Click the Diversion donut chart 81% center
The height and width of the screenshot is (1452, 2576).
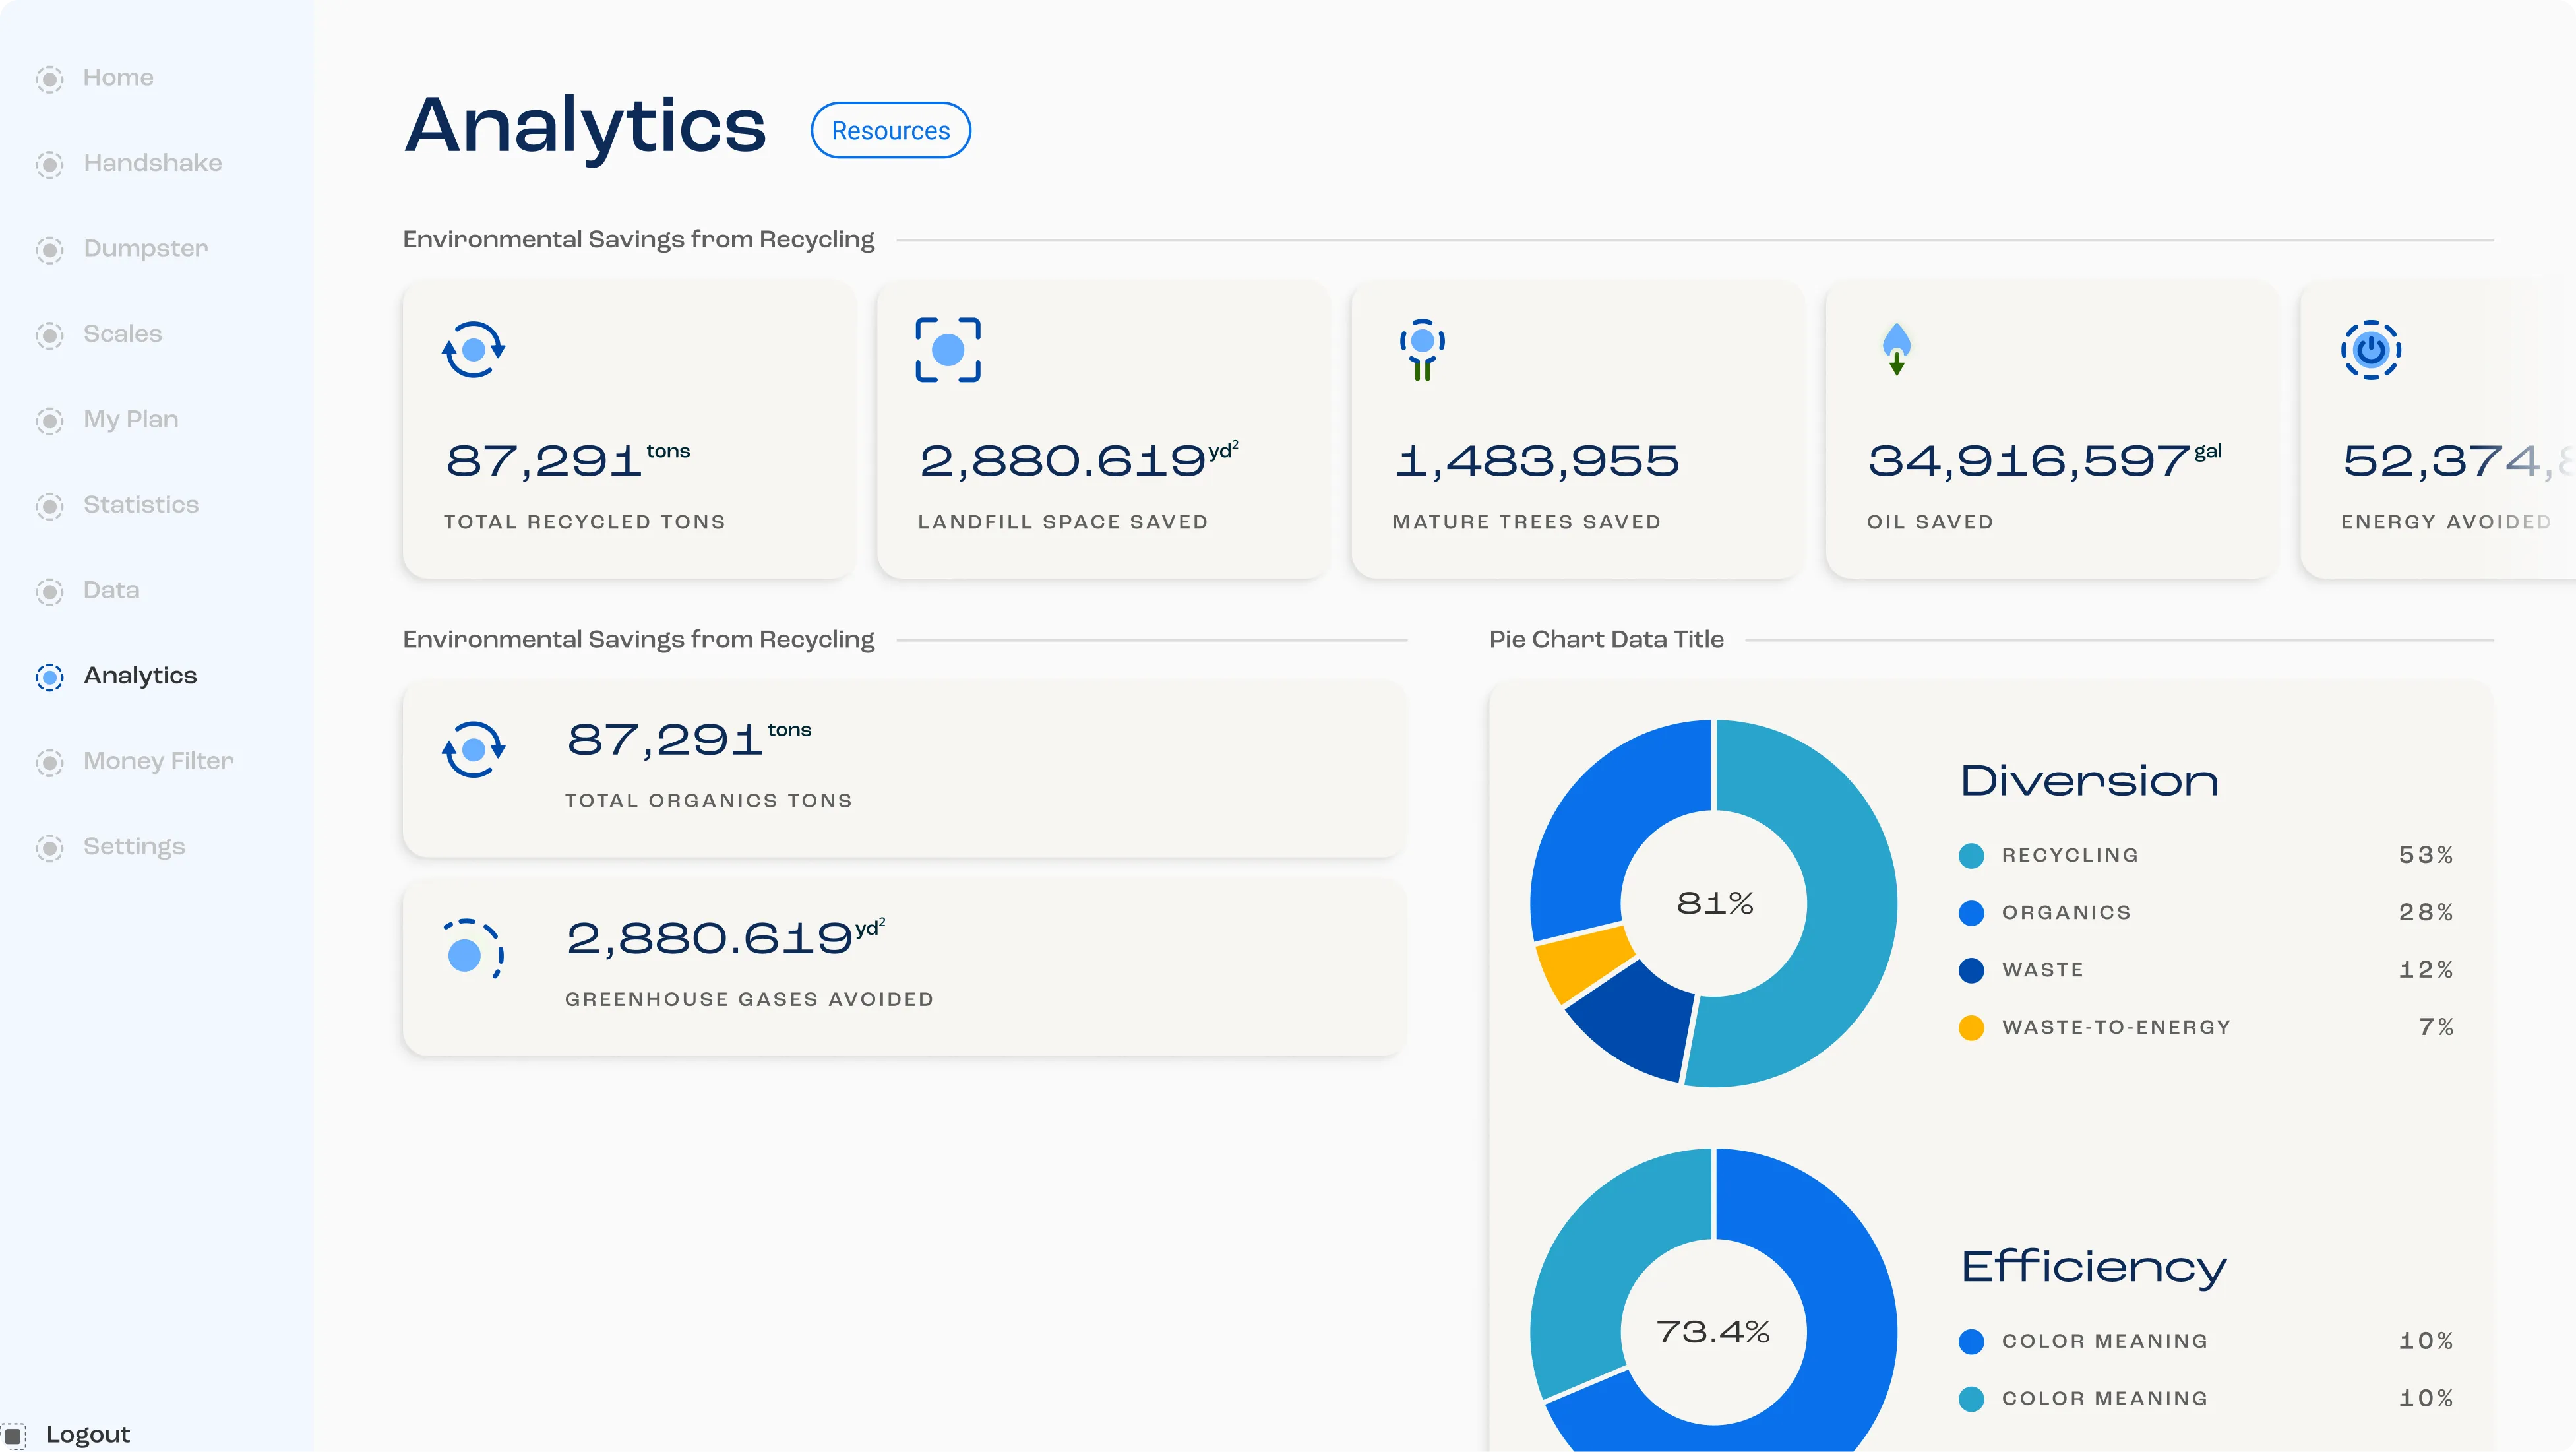(1714, 904)
